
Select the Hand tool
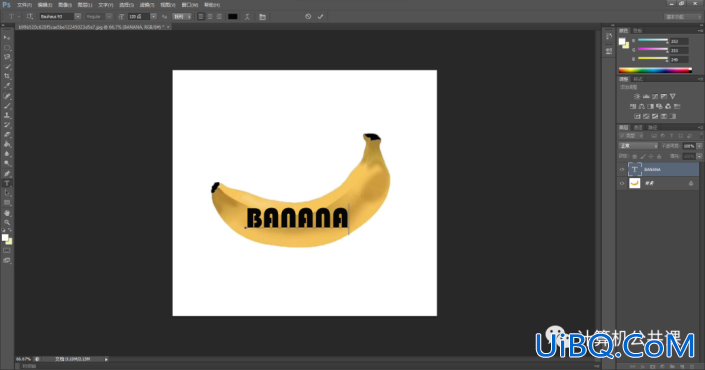tap(7, 213)
